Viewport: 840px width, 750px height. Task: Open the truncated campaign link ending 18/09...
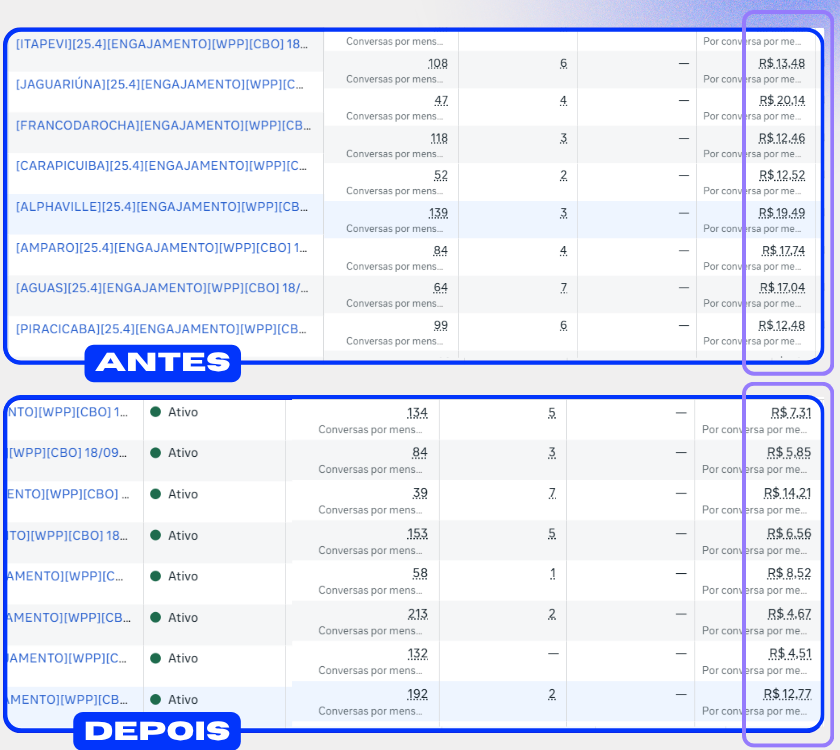(x=68, y=453)
